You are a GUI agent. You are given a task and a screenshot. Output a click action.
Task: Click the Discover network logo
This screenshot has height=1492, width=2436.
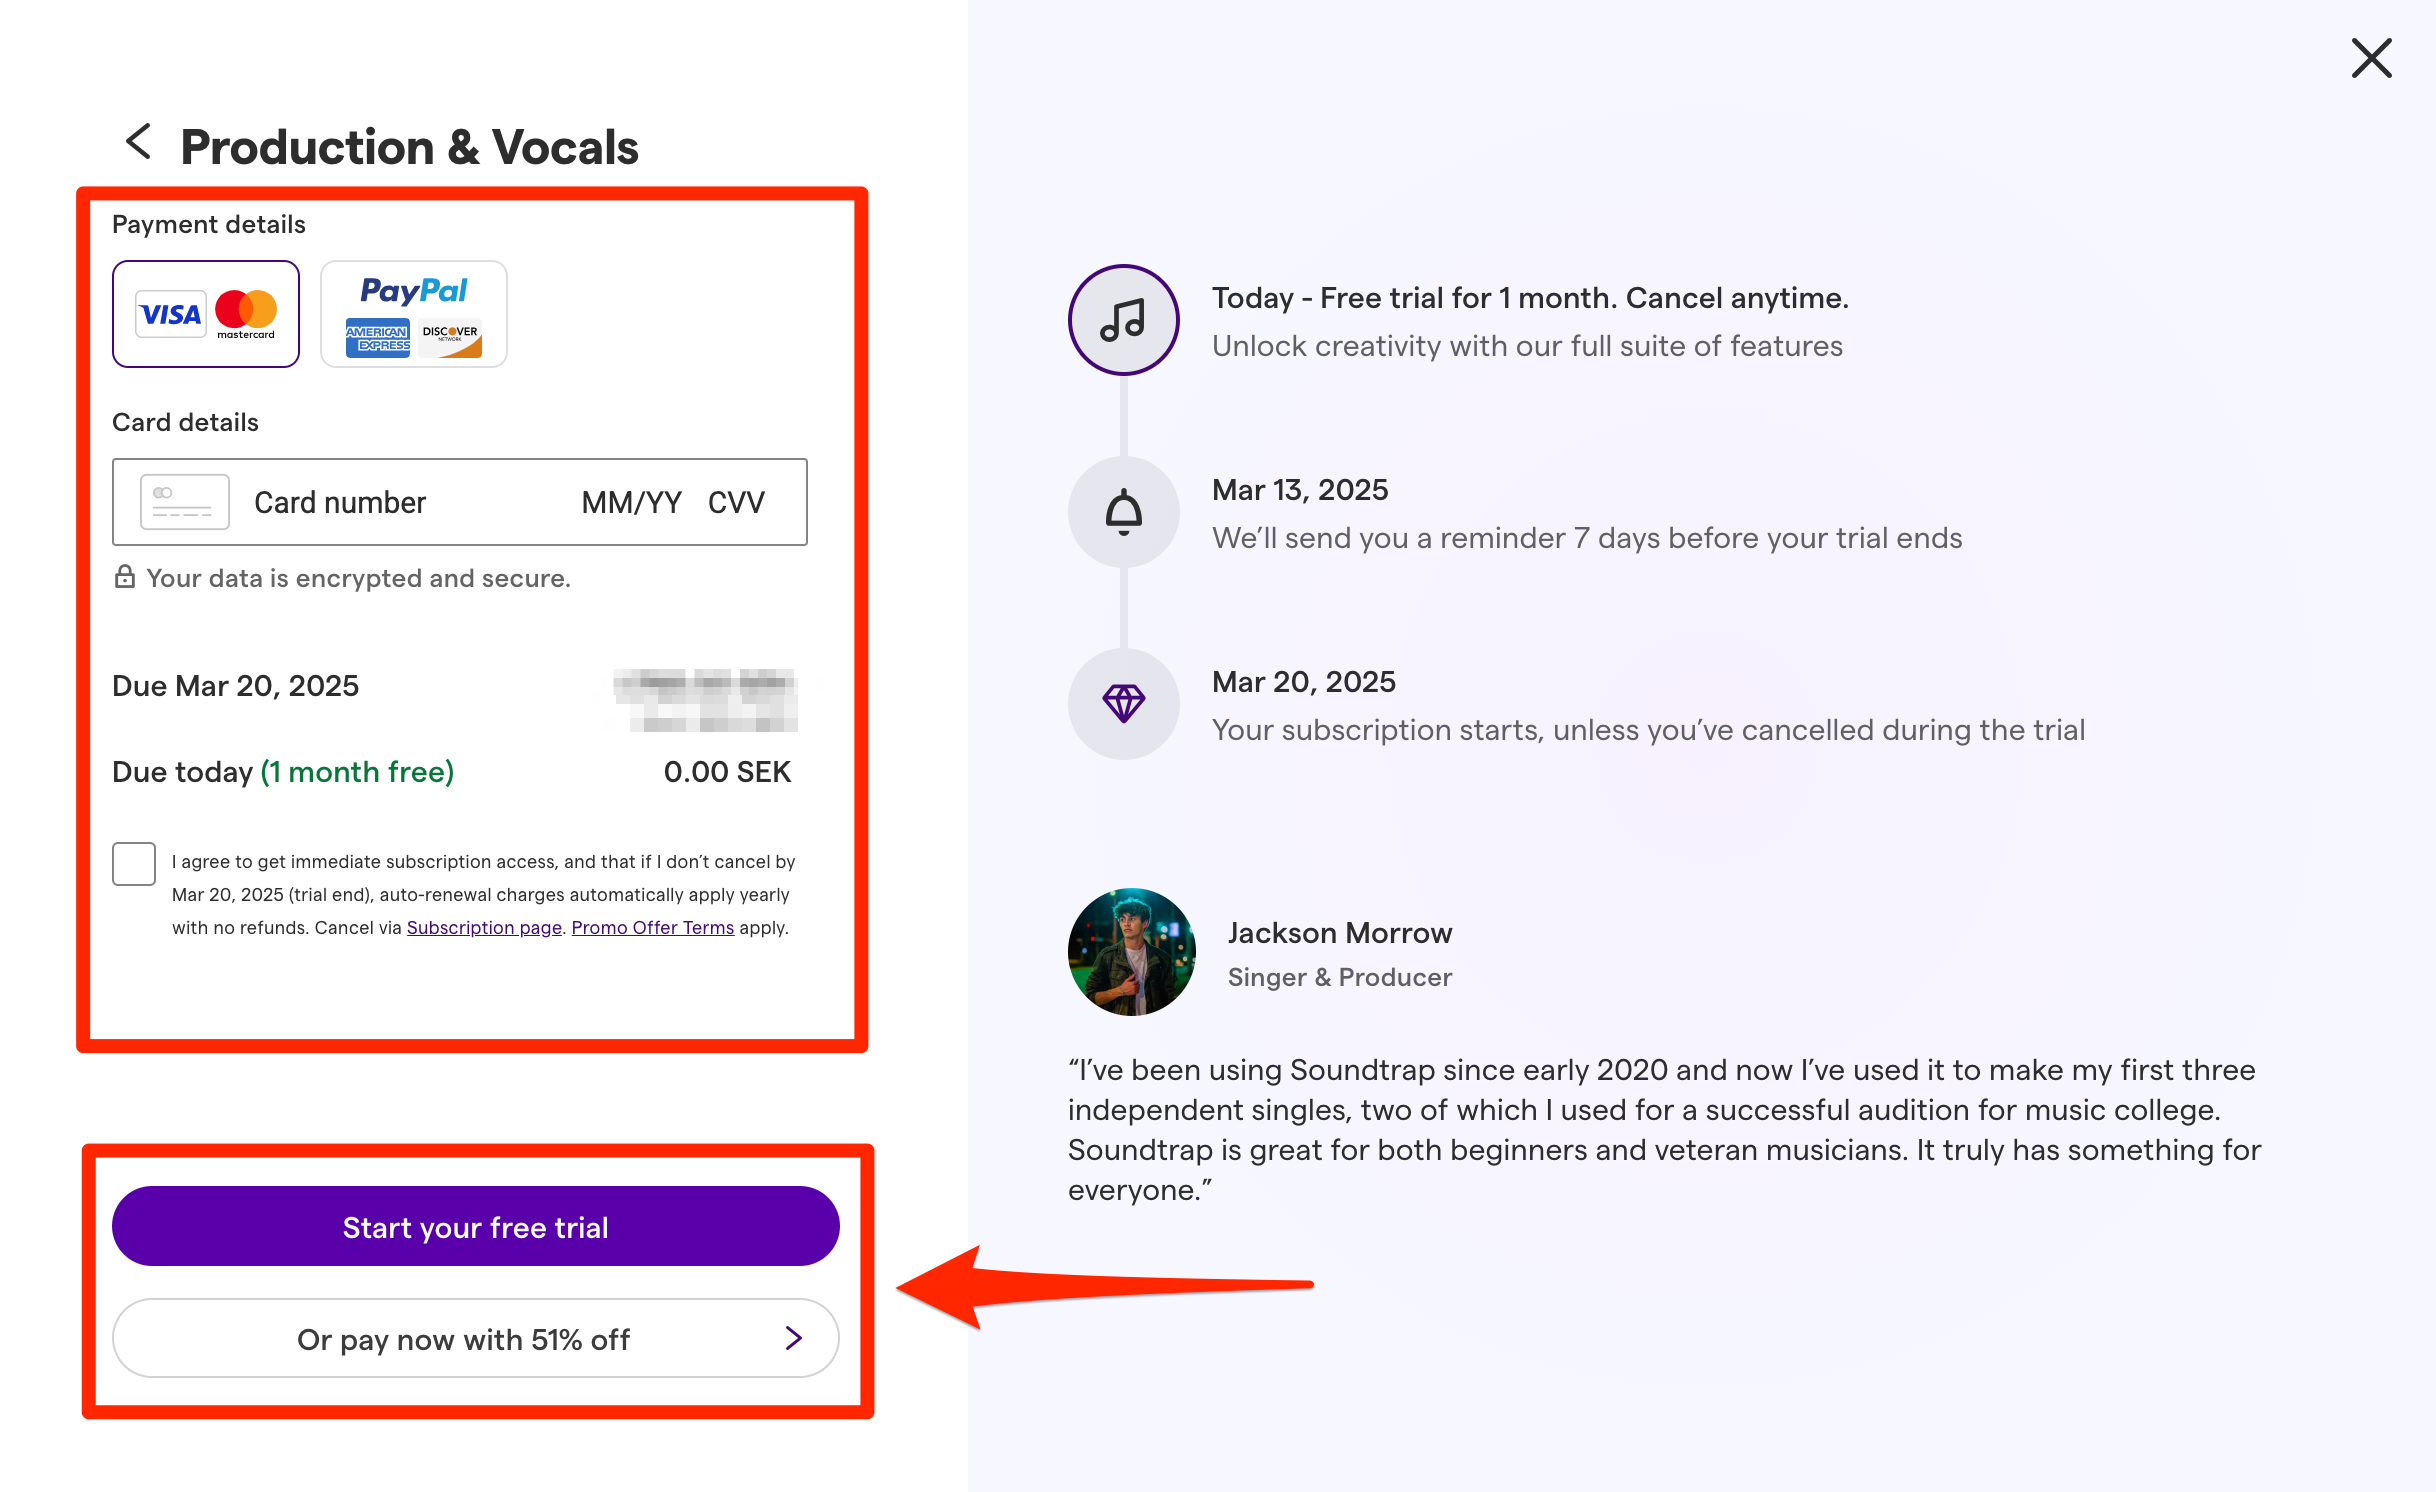452,336
